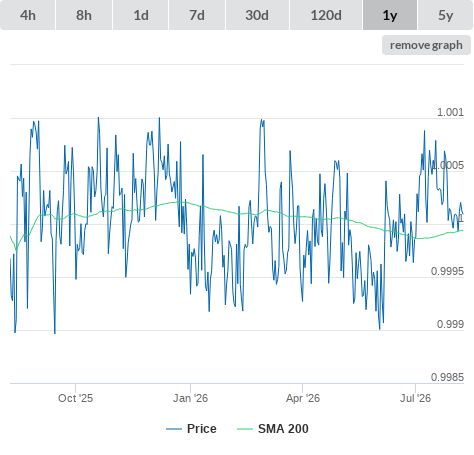The height and width of the screenshot is (455, 474).
Task: Click the Jul '26 axis label
Action: [x=415, y=398]
